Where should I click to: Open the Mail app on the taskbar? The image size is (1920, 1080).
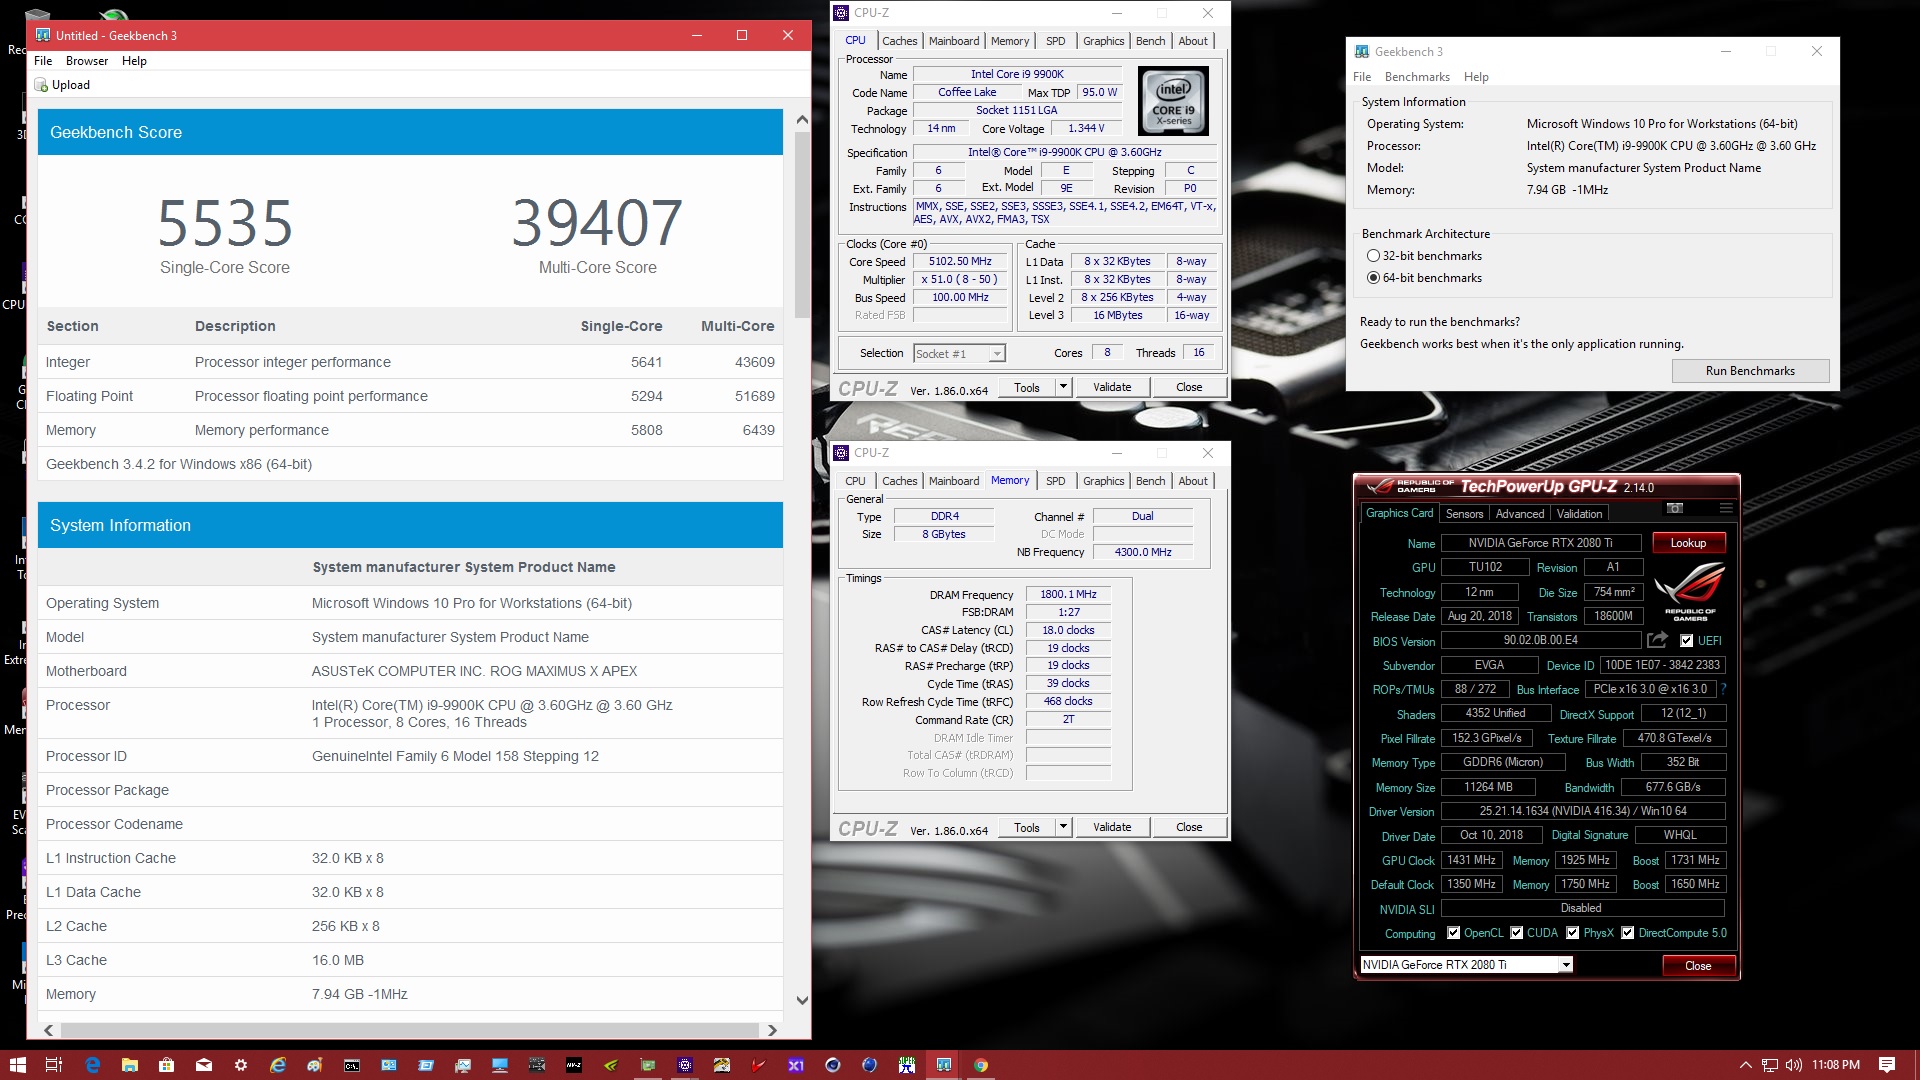tap(203, 1065)
